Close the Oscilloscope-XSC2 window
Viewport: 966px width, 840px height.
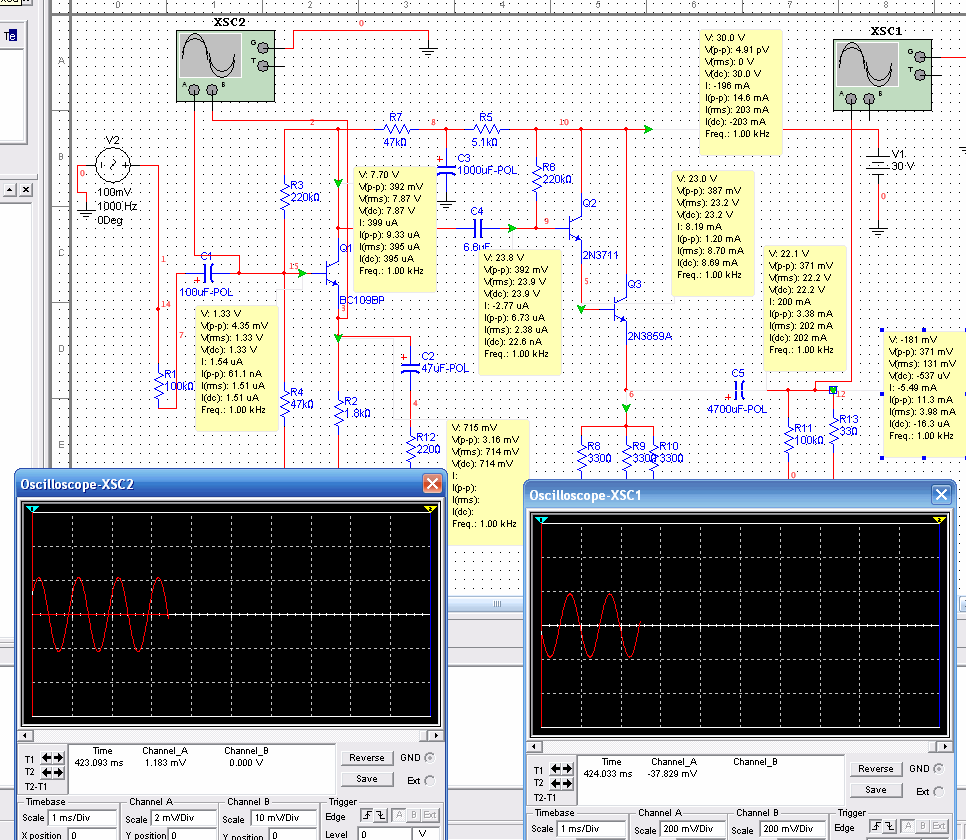pyautogui.click(x=432, y=484)
